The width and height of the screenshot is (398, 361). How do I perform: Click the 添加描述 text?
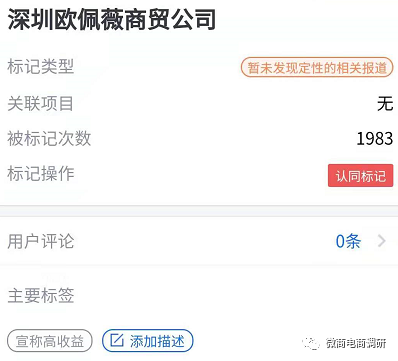click(157, 341)
